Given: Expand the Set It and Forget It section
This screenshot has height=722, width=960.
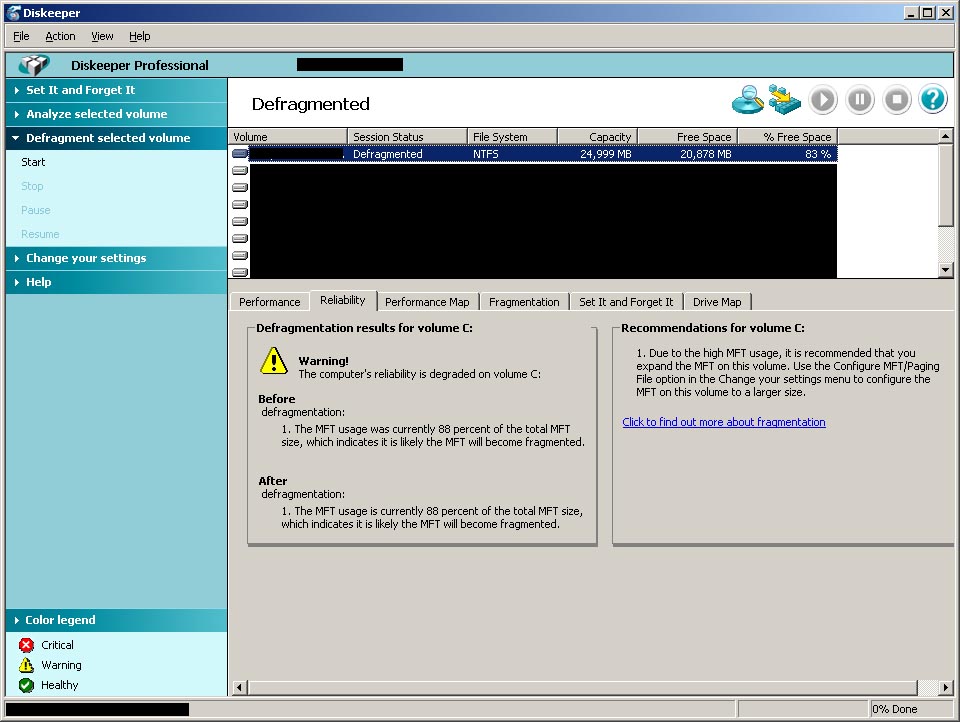Looking at the screenshot, I should point(116,90).
